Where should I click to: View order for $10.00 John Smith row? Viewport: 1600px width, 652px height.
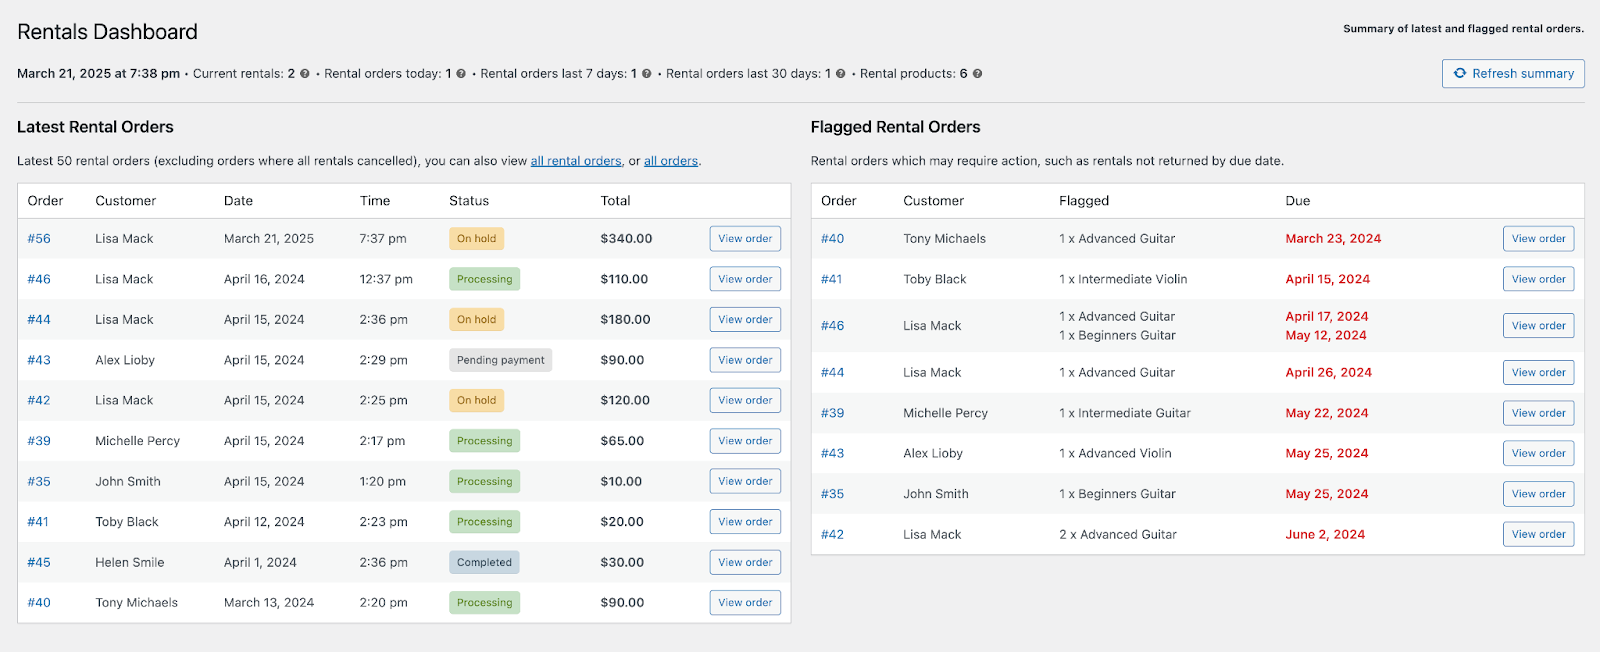pos(745,481)
